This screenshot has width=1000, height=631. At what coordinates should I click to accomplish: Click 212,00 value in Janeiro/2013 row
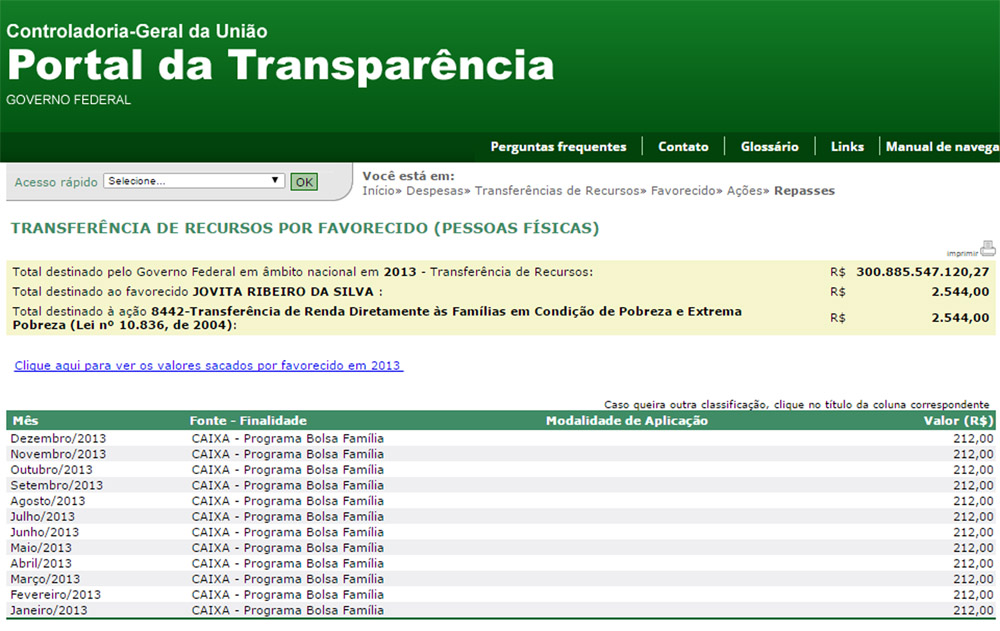[973, 611]
